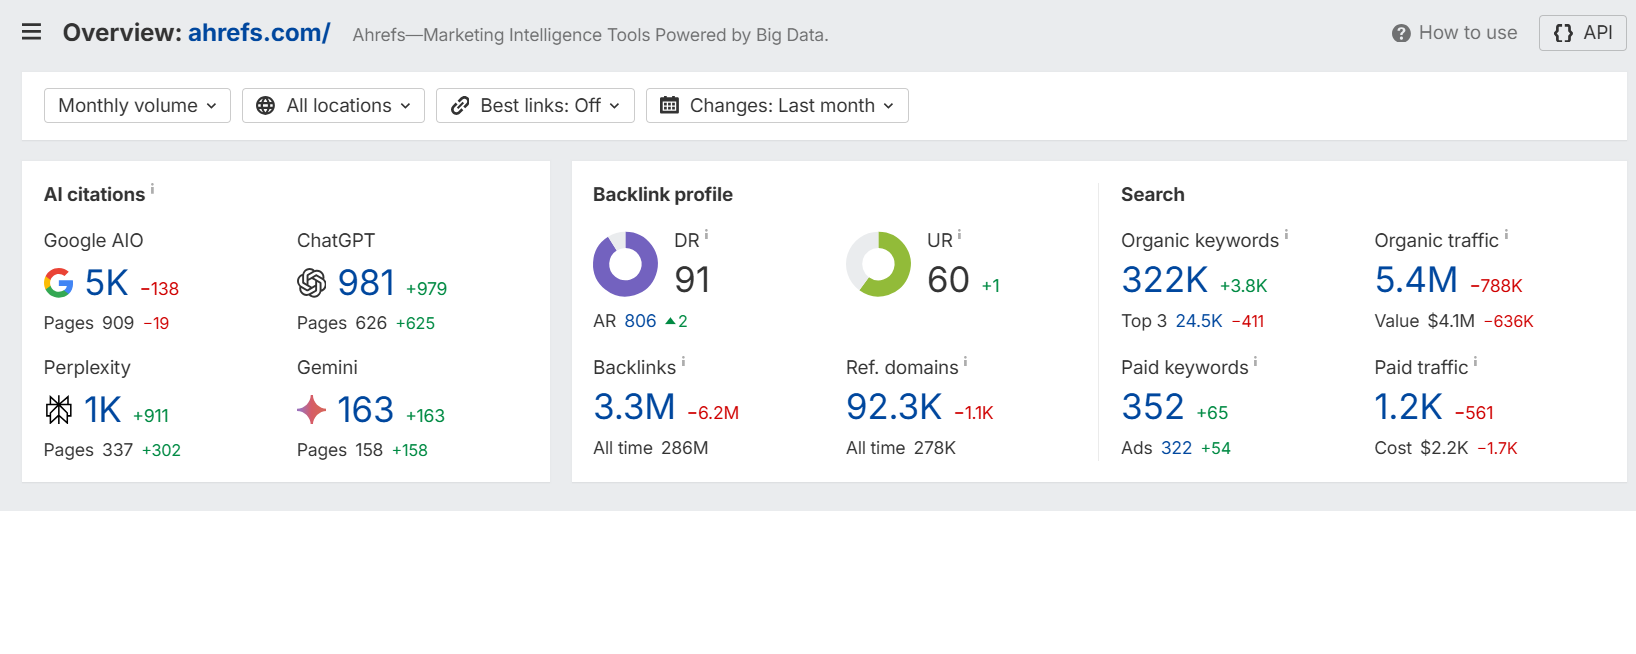
Task: Click the Perplexity logo icon
Action: (x=59, y=410)
